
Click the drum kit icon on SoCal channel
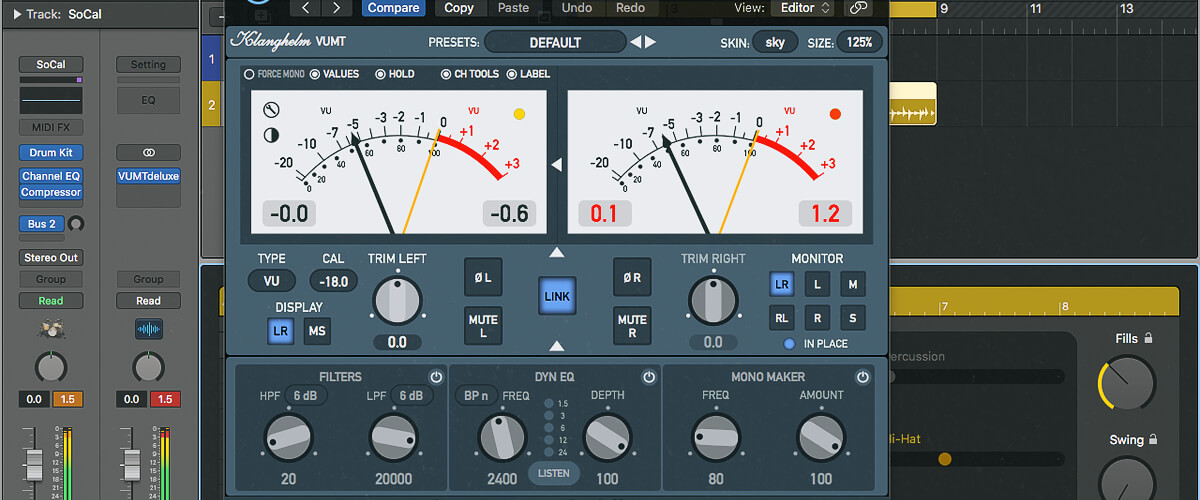pos(50,328)
